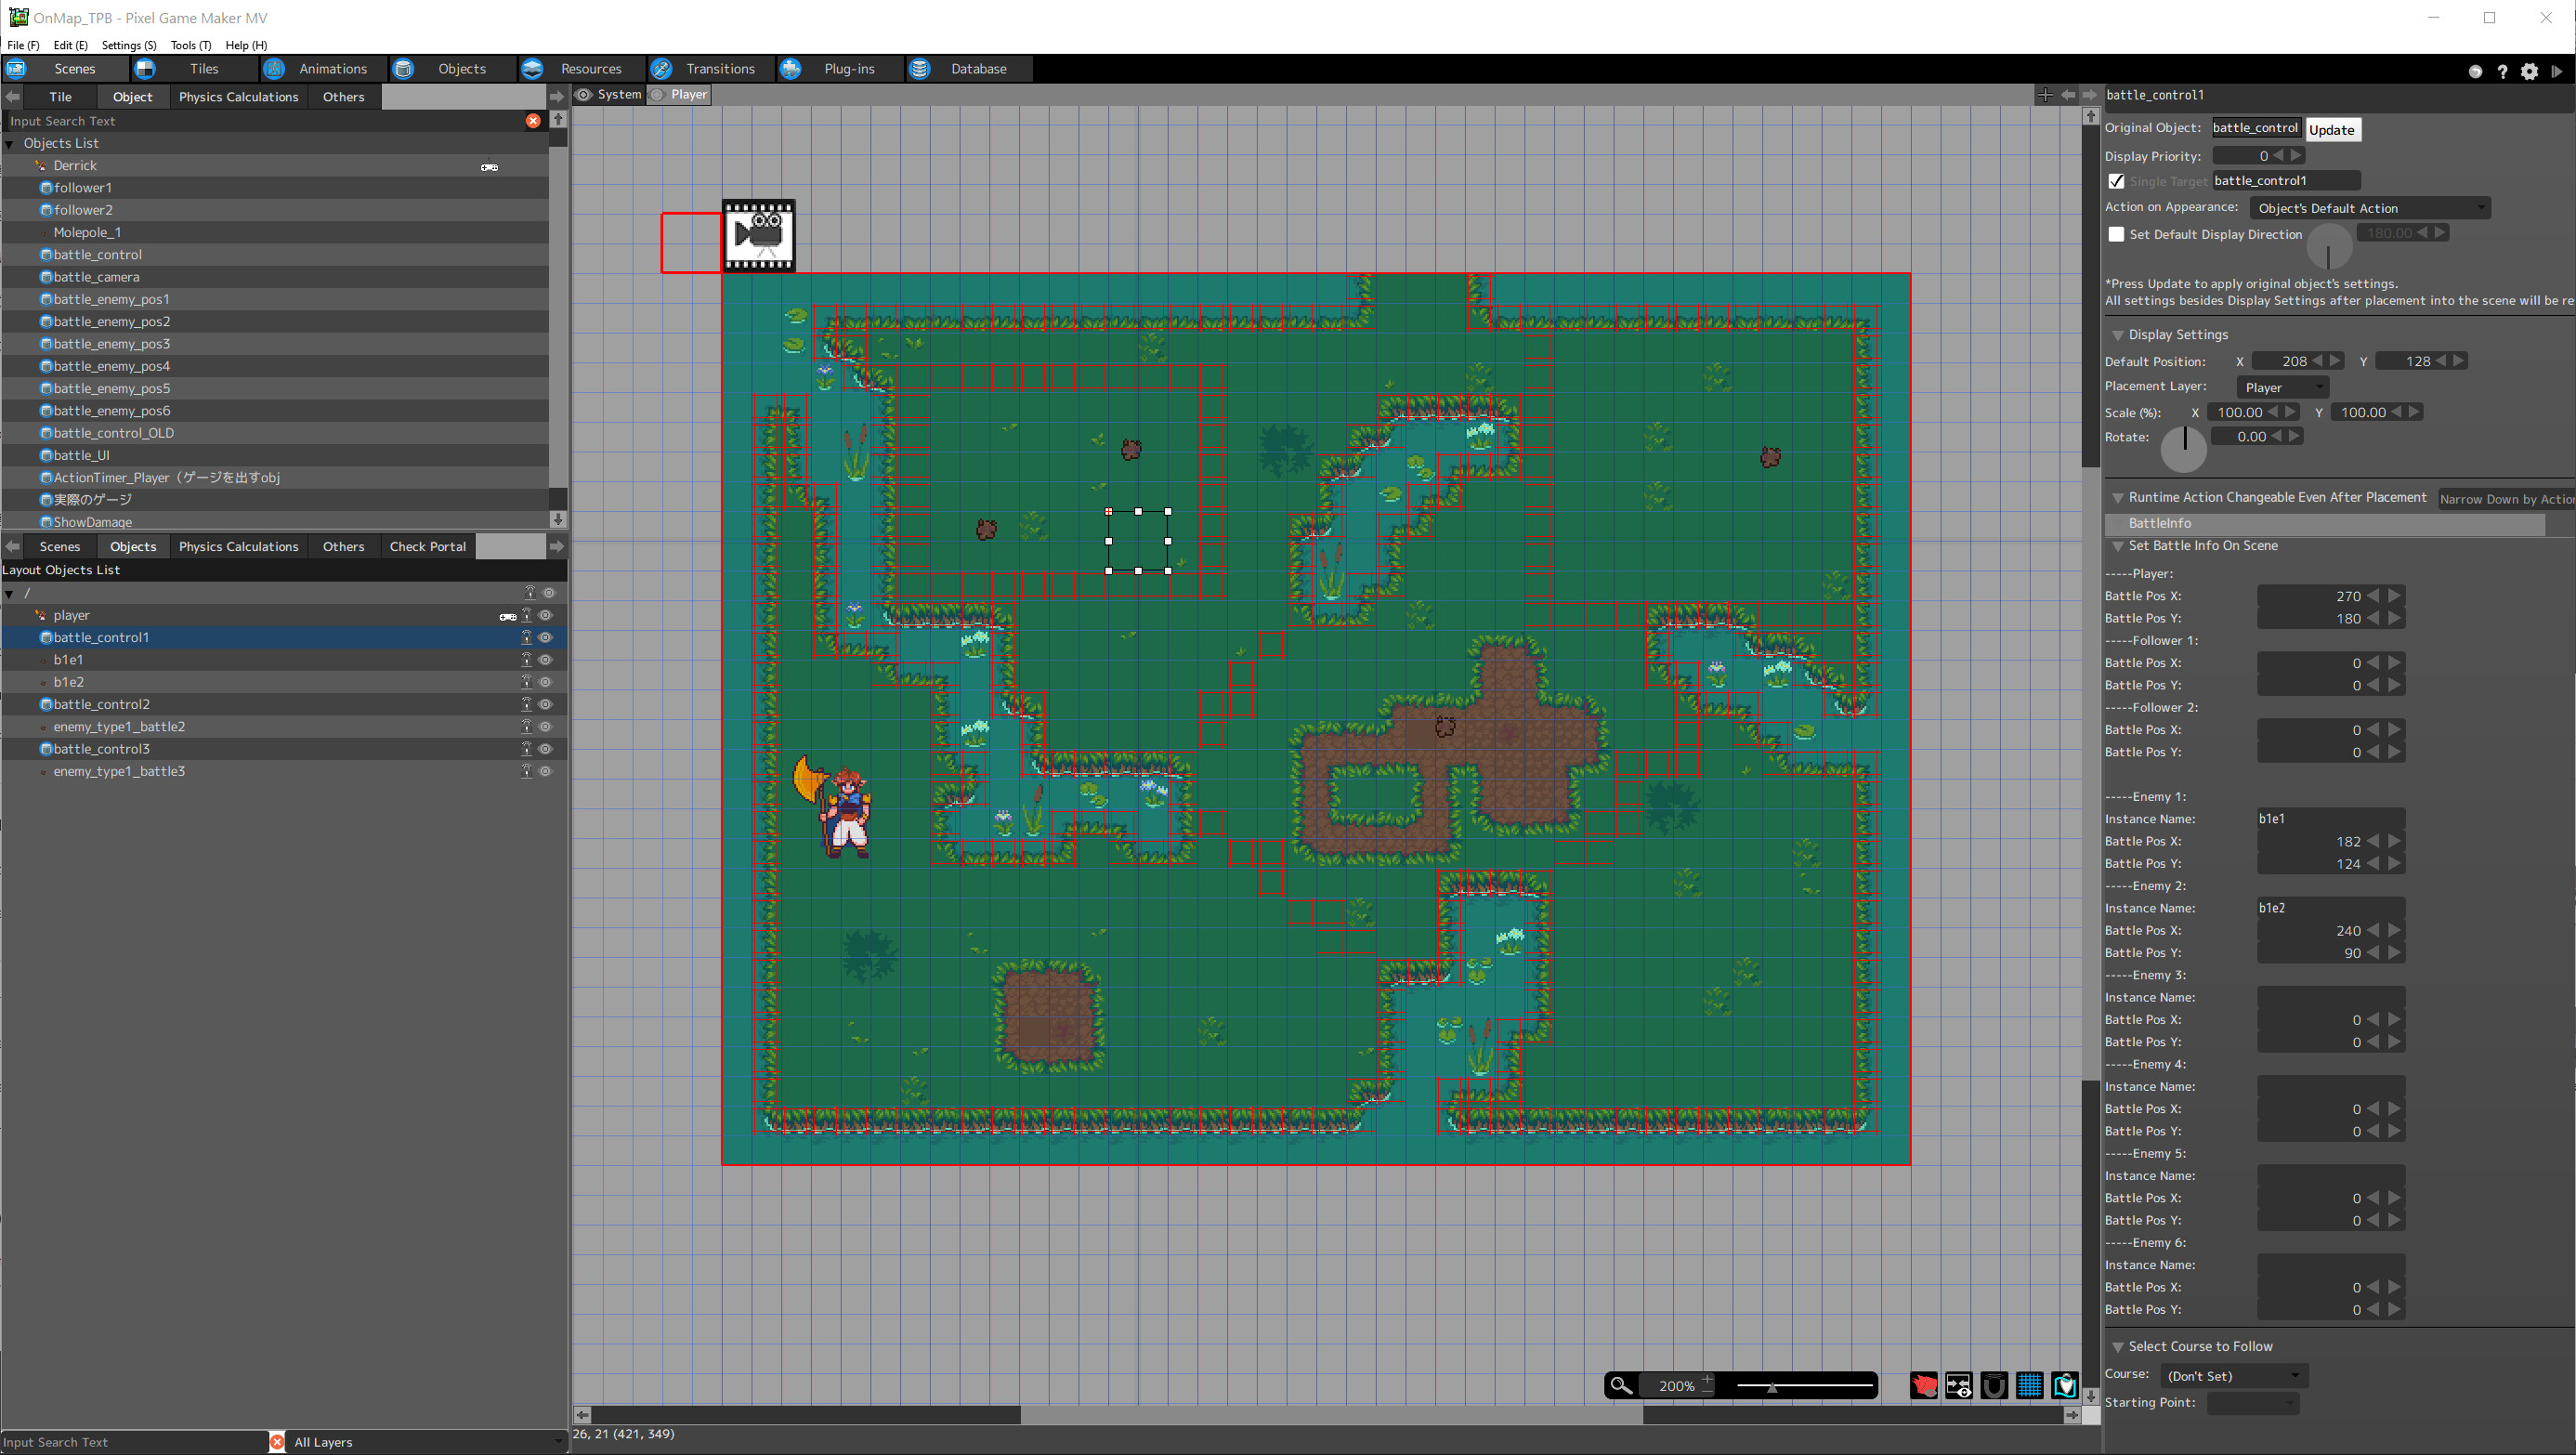Viewport: 2576px width, 1455px height.
Task: Switch to the Check Portal tab
Action: click(x=427, y=546)
